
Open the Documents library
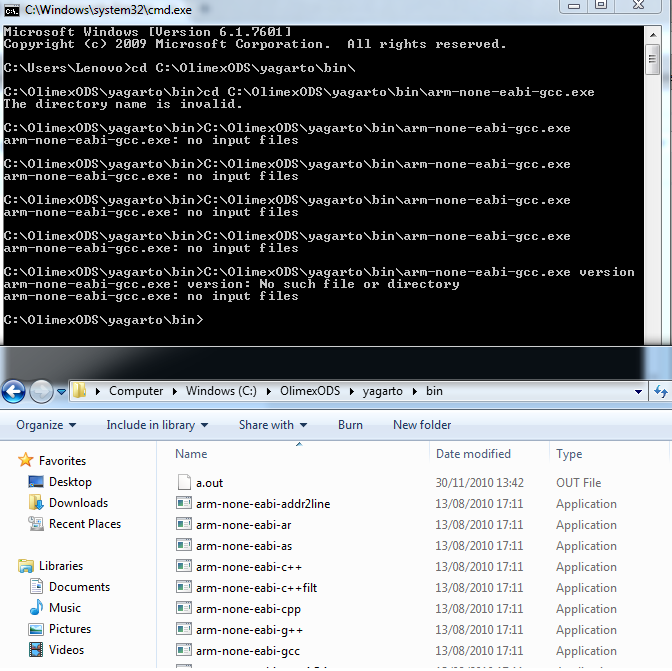79,587
